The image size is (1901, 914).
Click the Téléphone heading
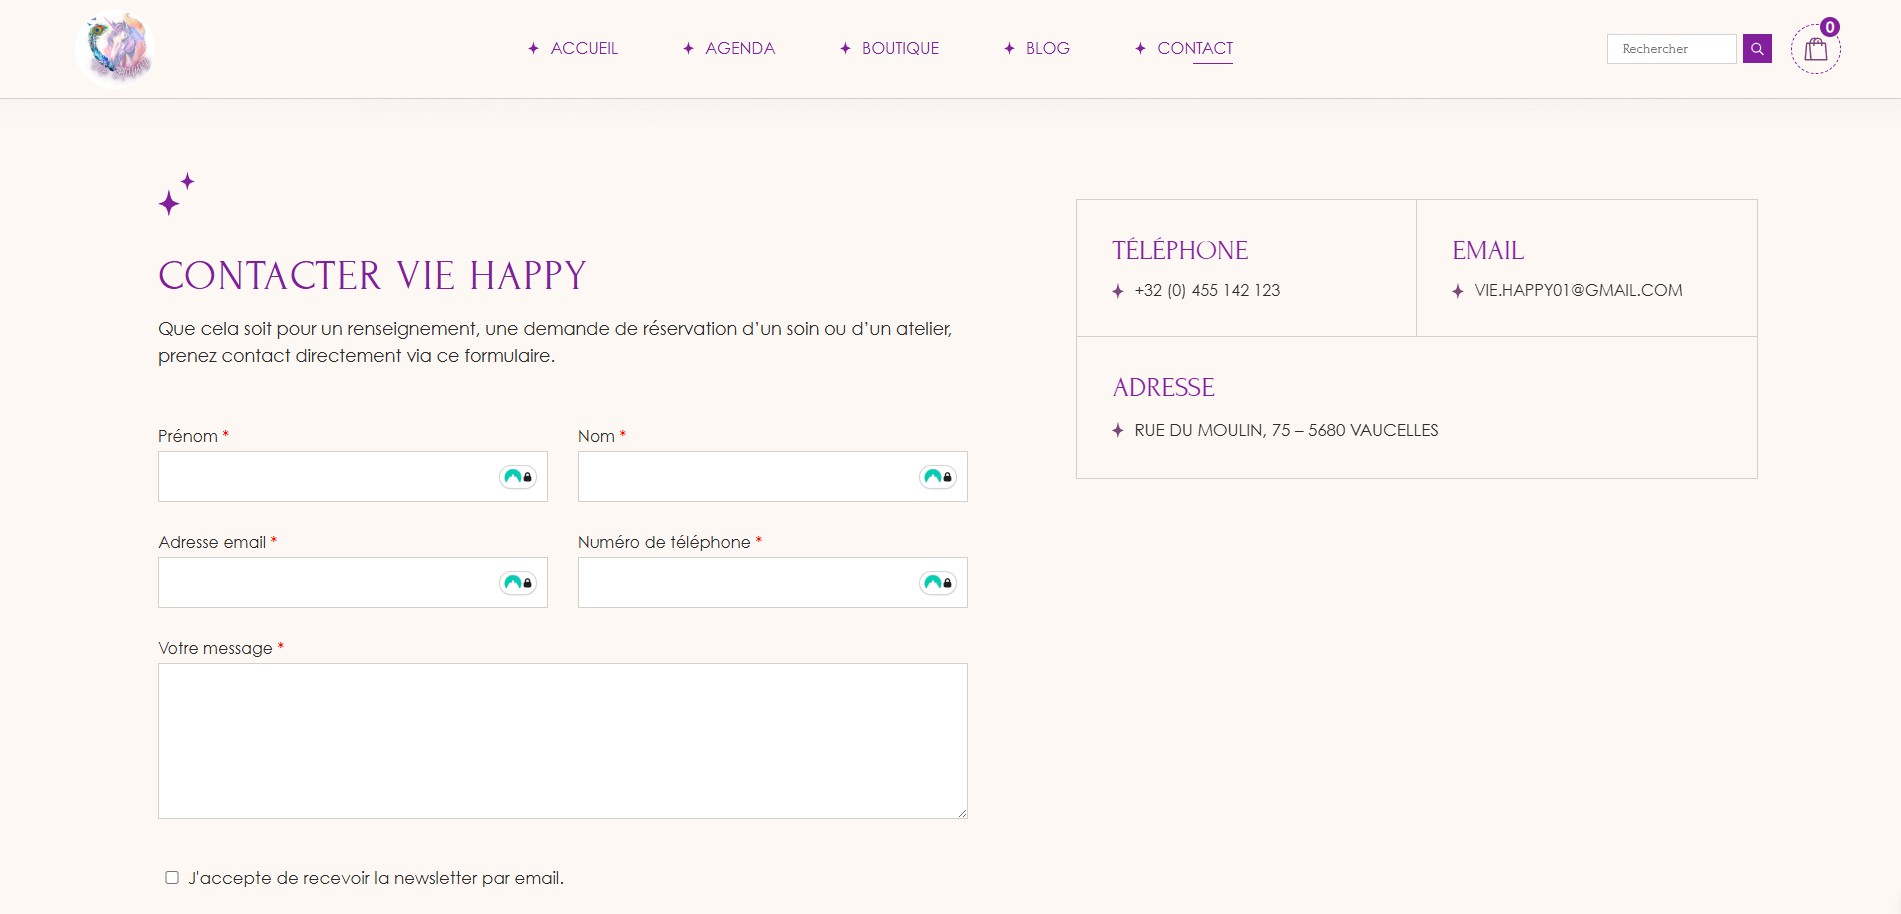pyautogui.click(x=1180, y=250)
